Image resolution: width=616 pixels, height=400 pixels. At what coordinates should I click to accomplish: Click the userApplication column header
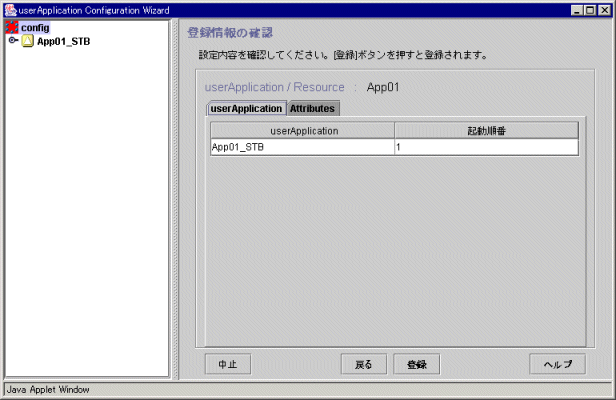[302, 131]
